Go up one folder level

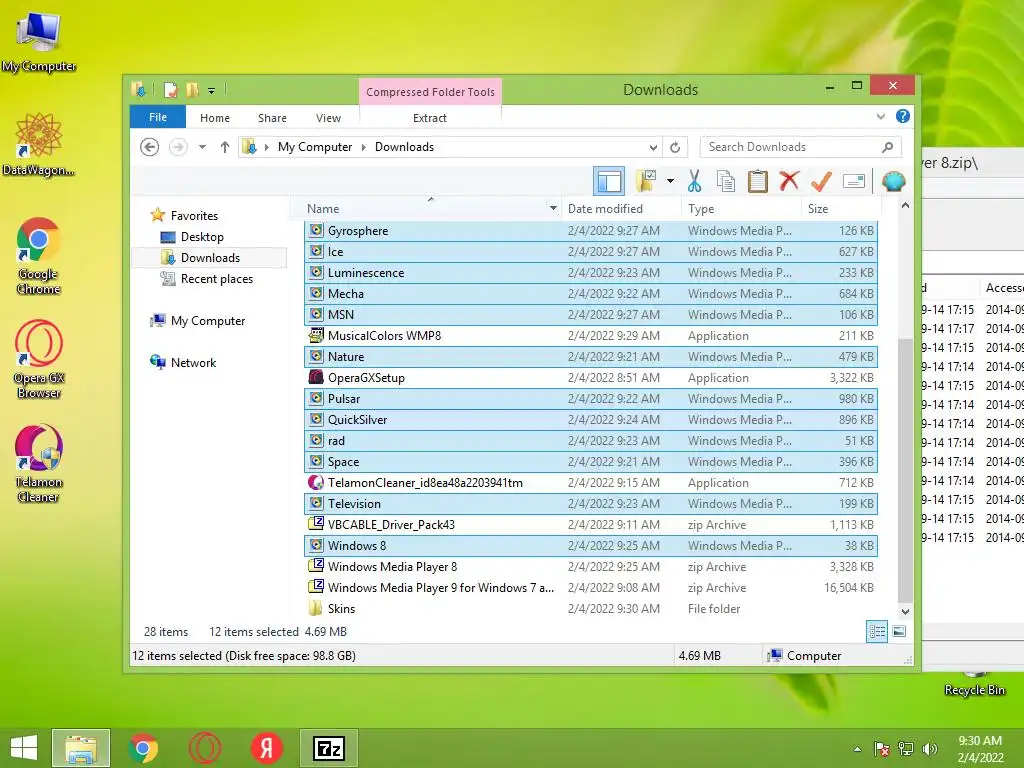pyautogui.click(x=225, y=147)
